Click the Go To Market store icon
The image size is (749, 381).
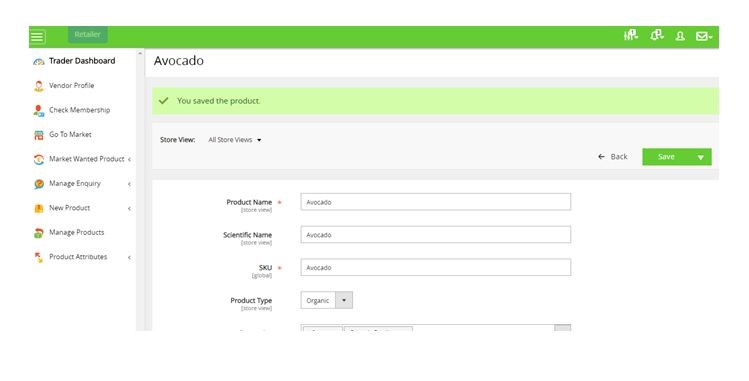[39, 135]
